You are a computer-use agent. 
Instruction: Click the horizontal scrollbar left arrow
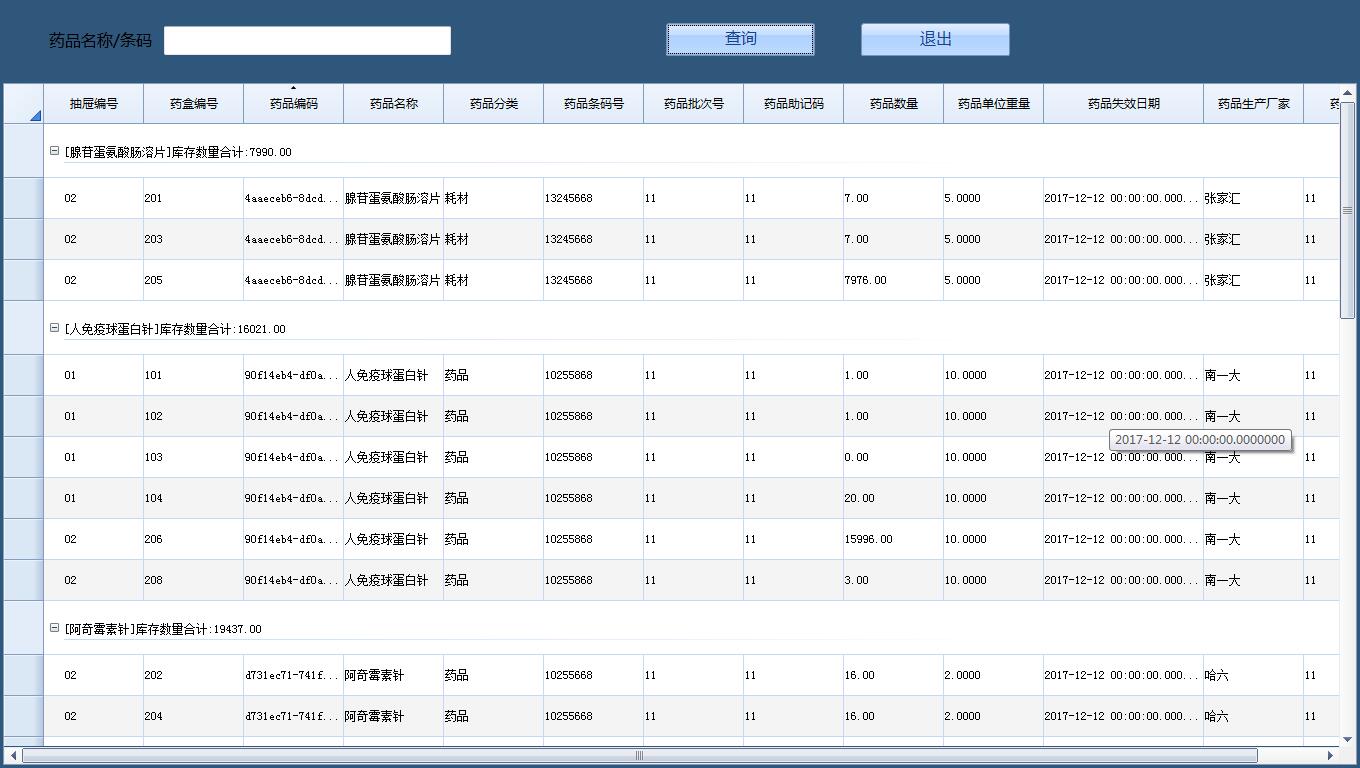(x=13, y=755)
